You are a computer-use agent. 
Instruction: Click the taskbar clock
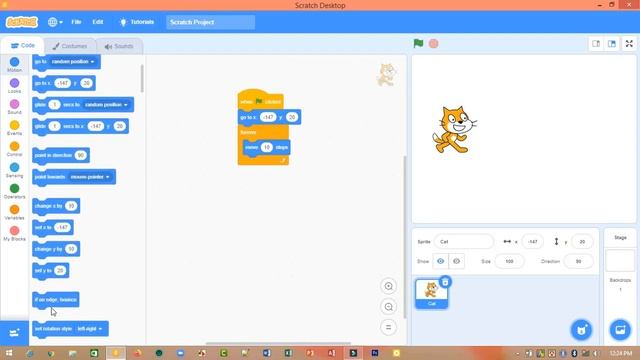point(620,353)
